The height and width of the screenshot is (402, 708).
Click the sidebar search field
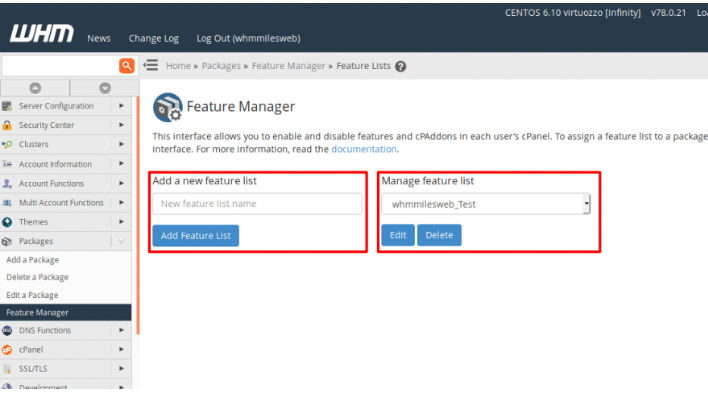click(x=60, y=65)
